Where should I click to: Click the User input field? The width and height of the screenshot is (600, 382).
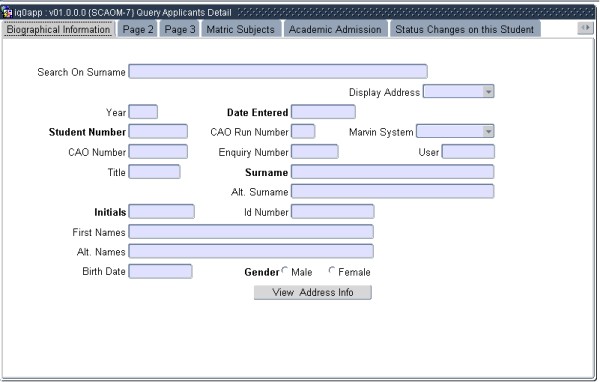[468, 152]
